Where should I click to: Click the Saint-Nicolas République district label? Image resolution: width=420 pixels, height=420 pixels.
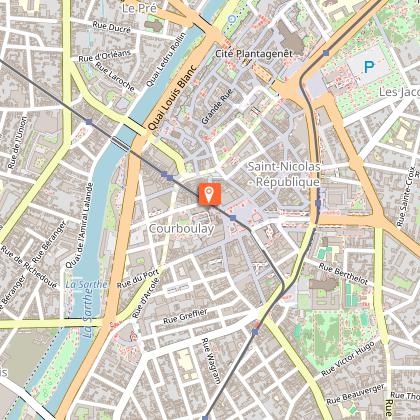click(x=284, y=174)
